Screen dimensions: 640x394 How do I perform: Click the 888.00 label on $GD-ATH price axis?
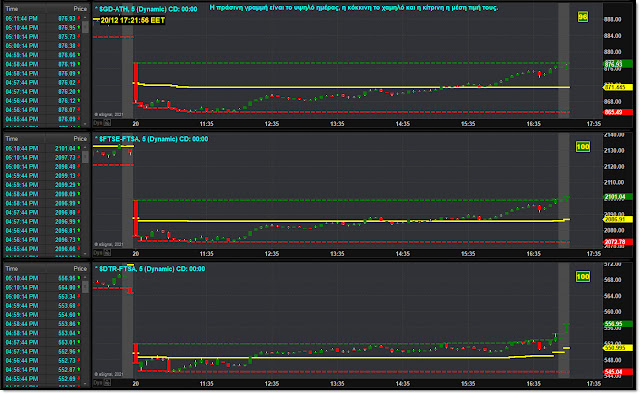point(613,20)
